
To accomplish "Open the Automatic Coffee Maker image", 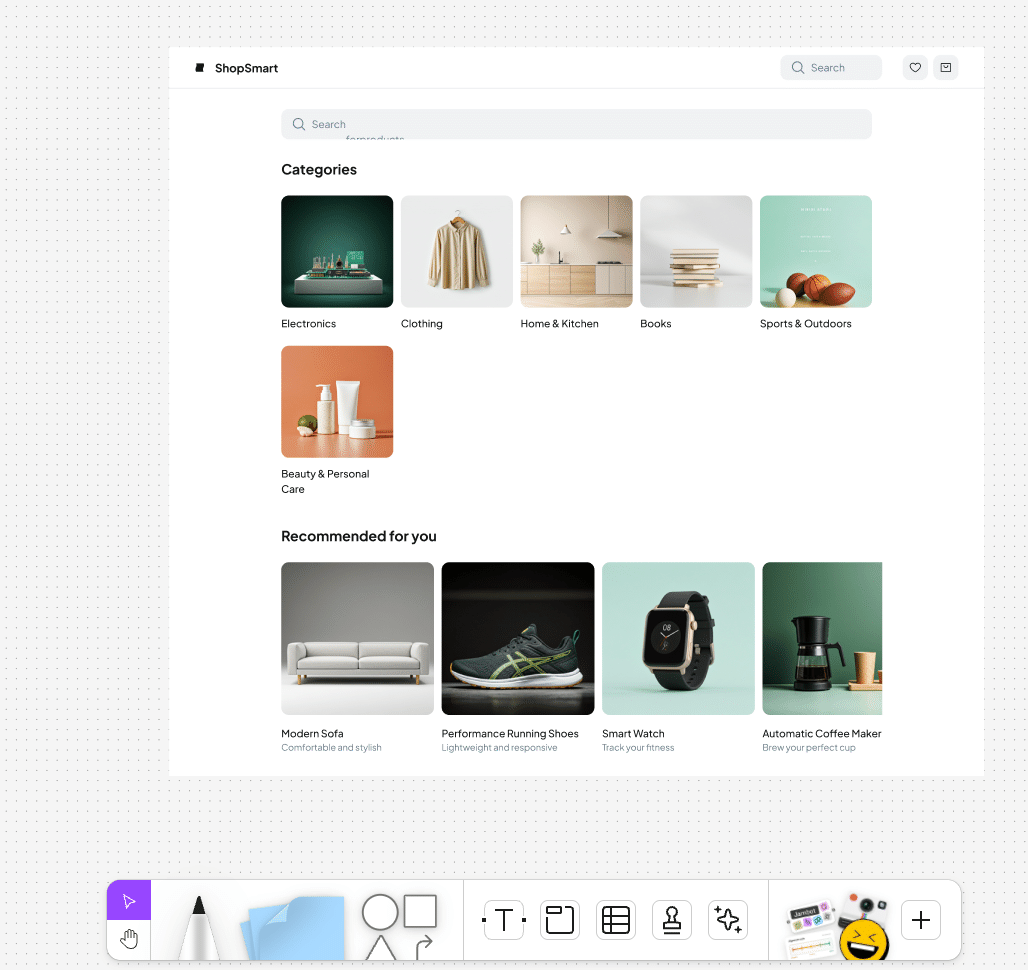I will click(822, 638).
